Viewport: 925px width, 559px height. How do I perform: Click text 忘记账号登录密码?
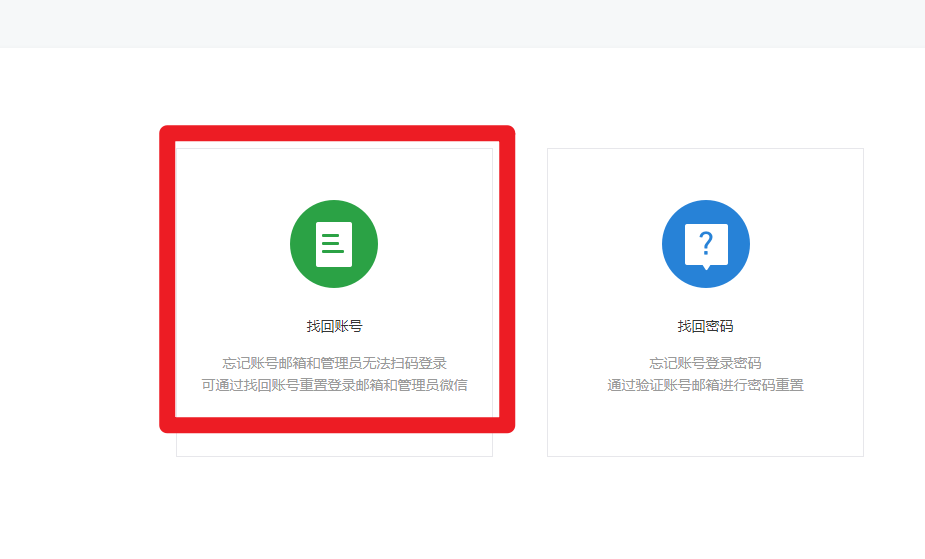coord(706,363)
